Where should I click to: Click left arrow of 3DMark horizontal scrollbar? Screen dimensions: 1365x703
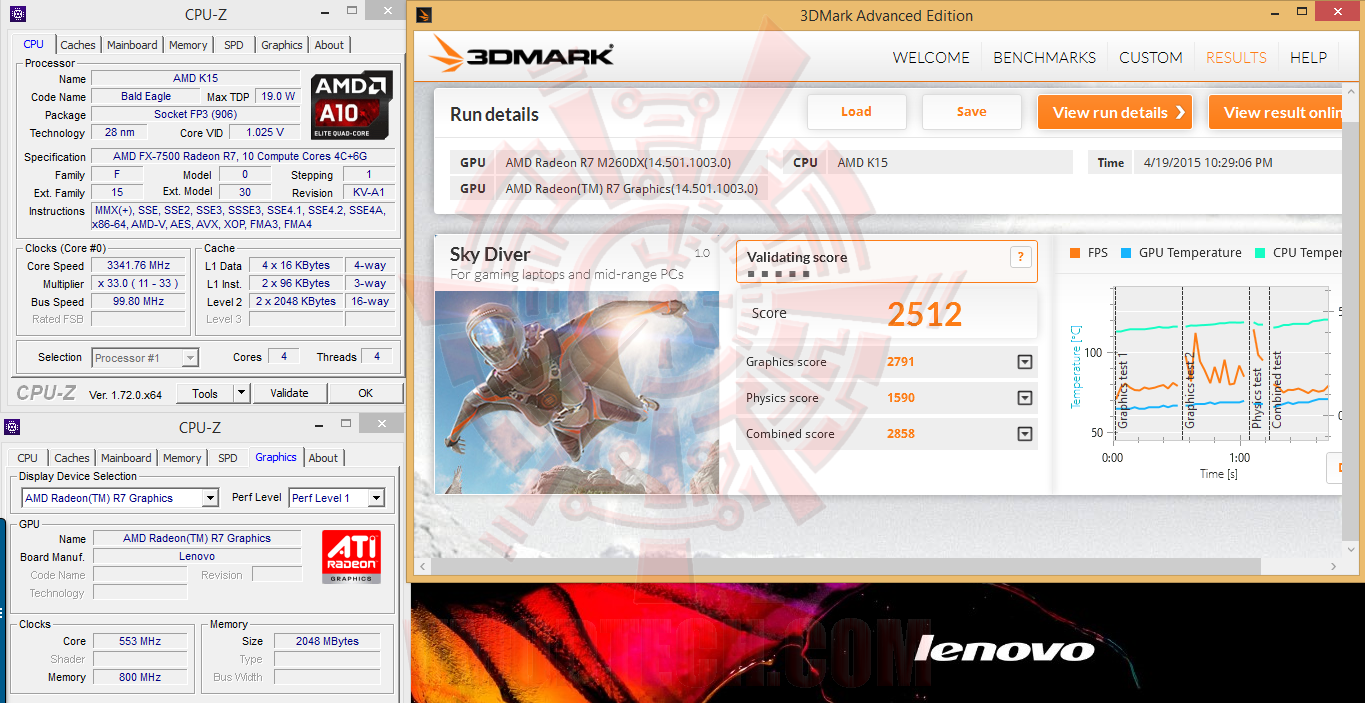click(x=423, y=567)
